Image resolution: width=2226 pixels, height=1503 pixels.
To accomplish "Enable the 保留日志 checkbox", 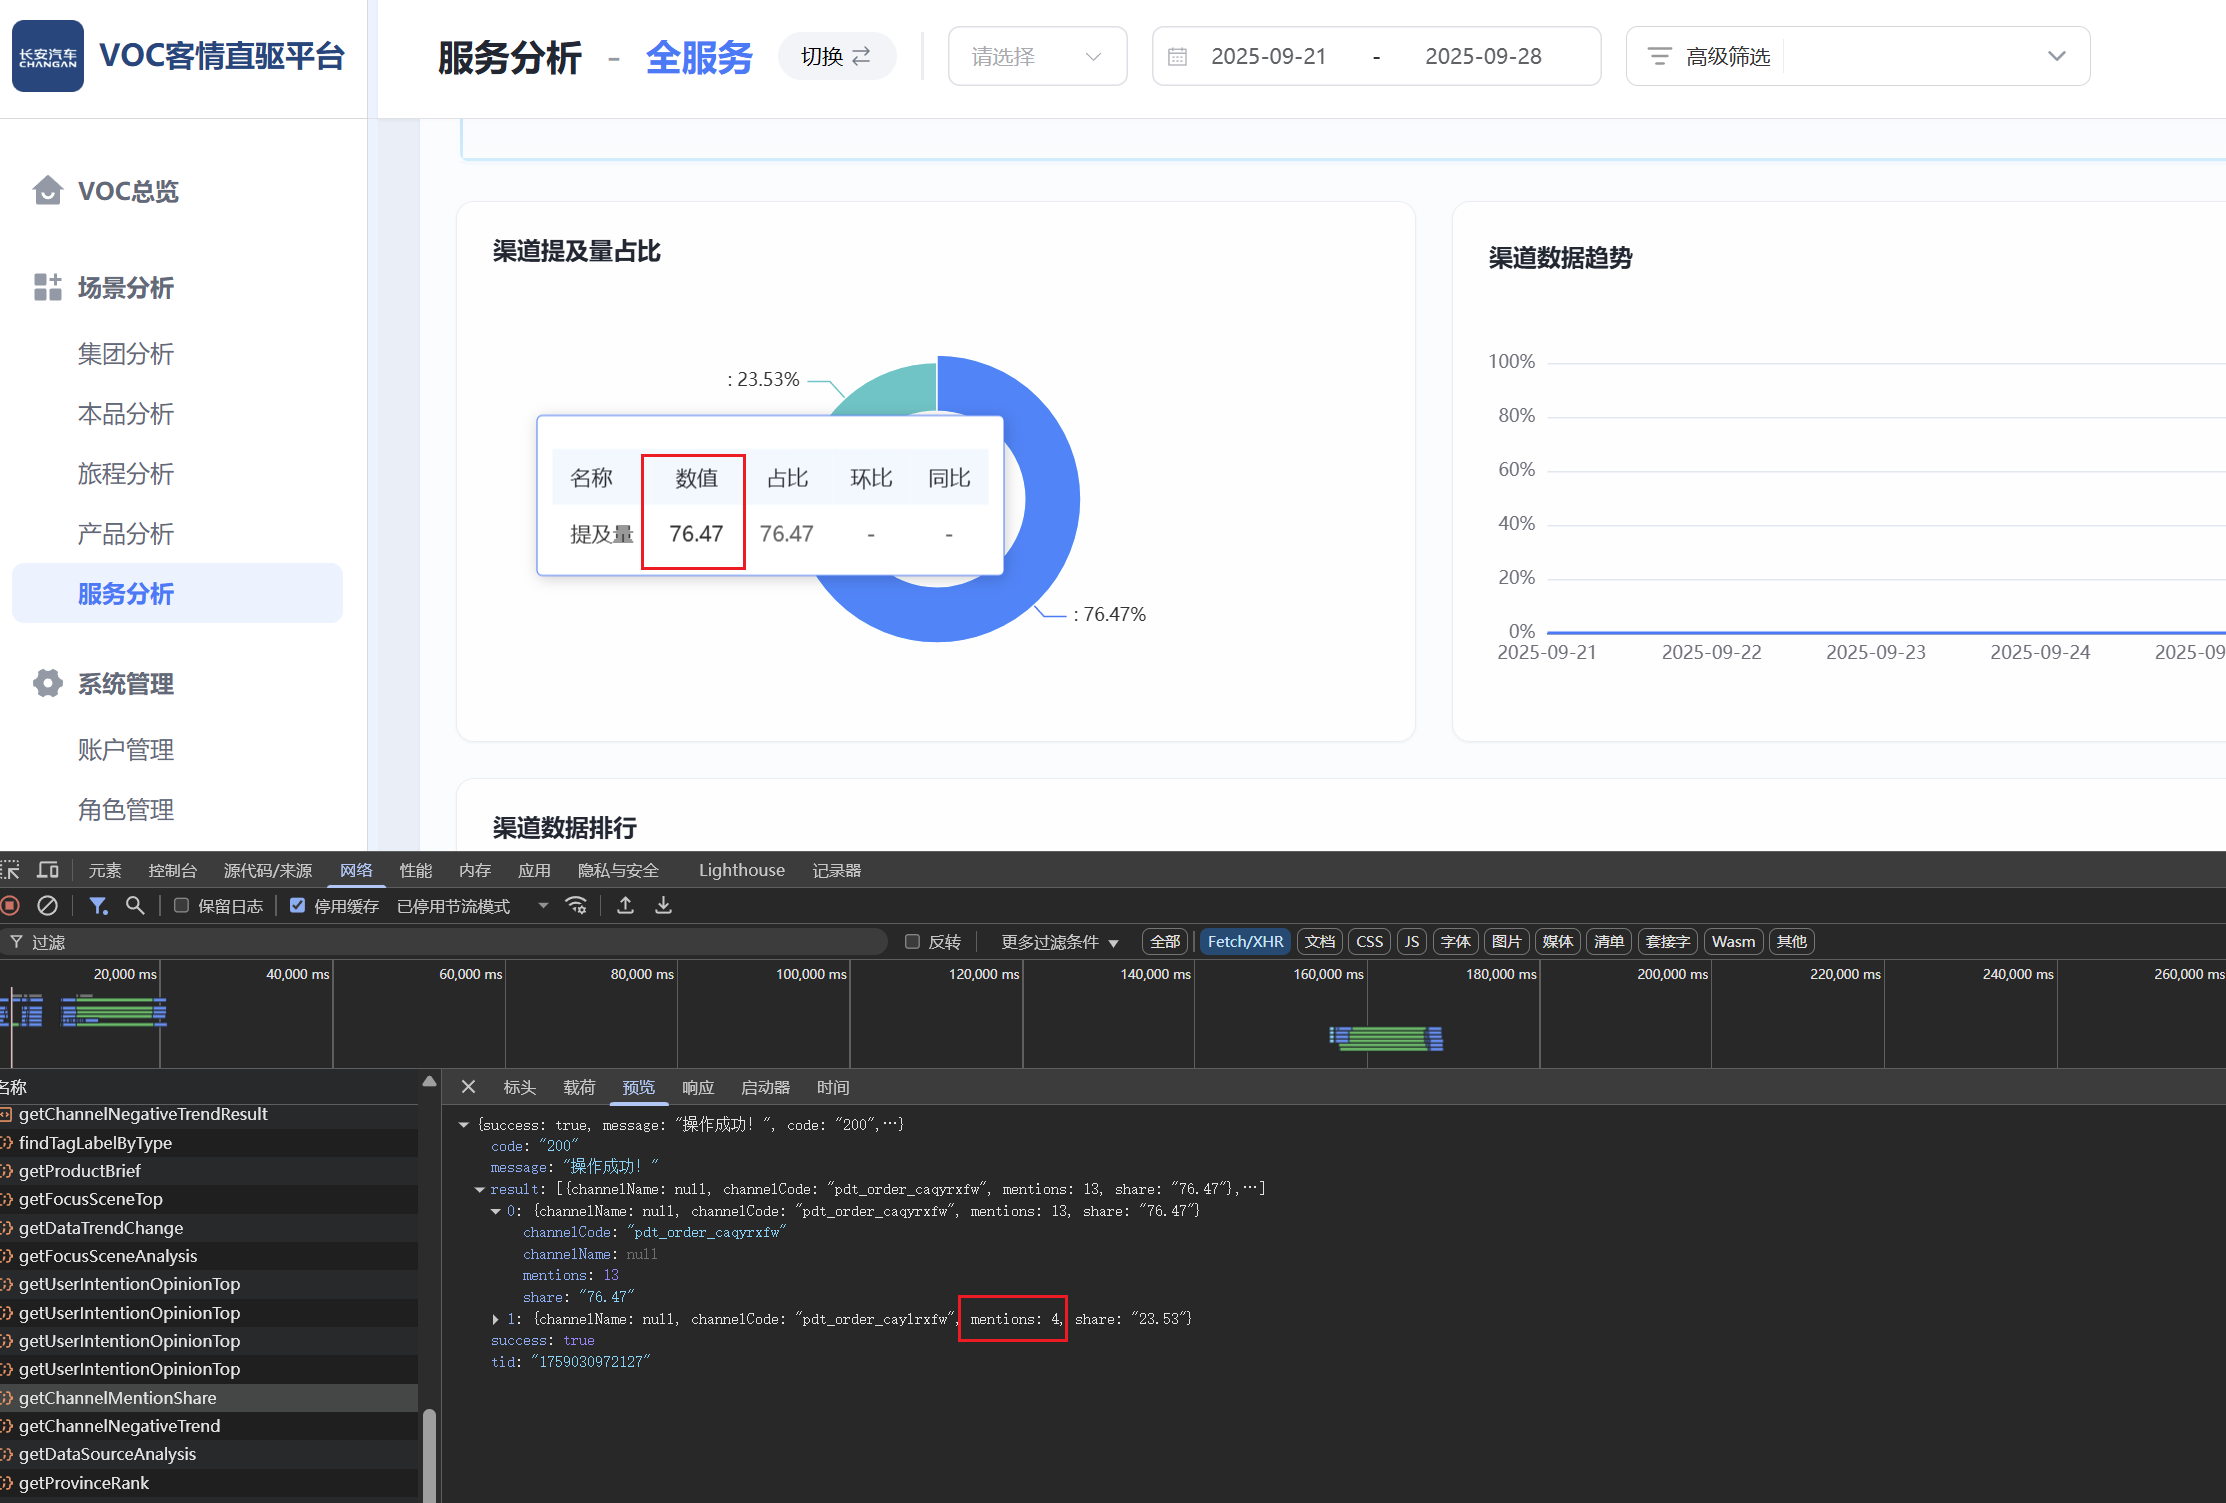I will click(182, 906).
